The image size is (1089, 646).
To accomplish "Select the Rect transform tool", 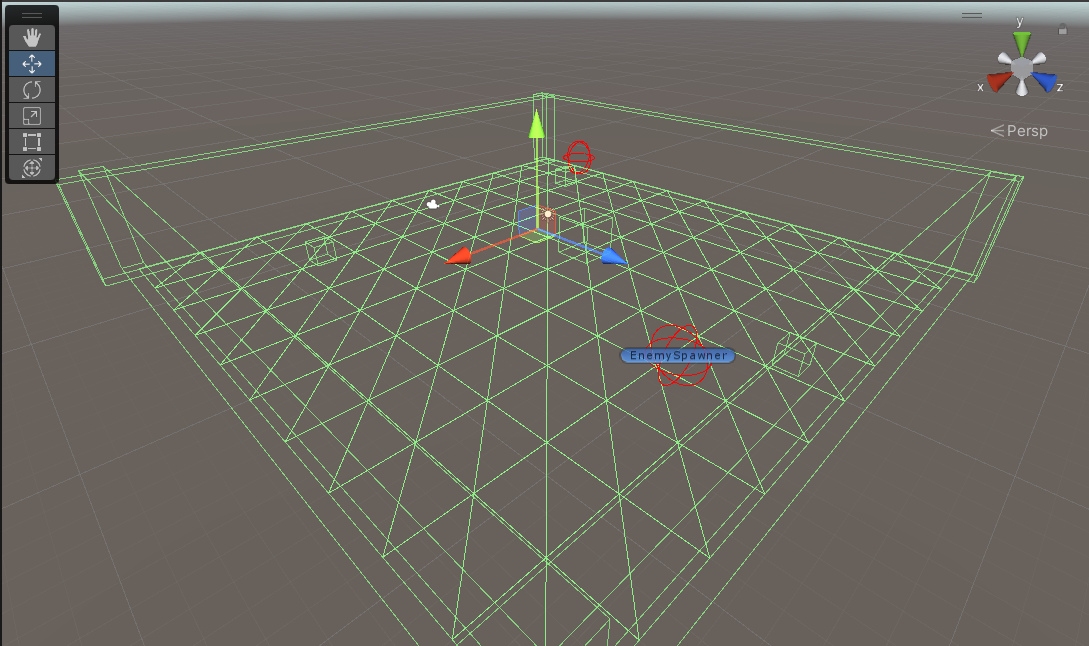I will [x=32, y=142].
